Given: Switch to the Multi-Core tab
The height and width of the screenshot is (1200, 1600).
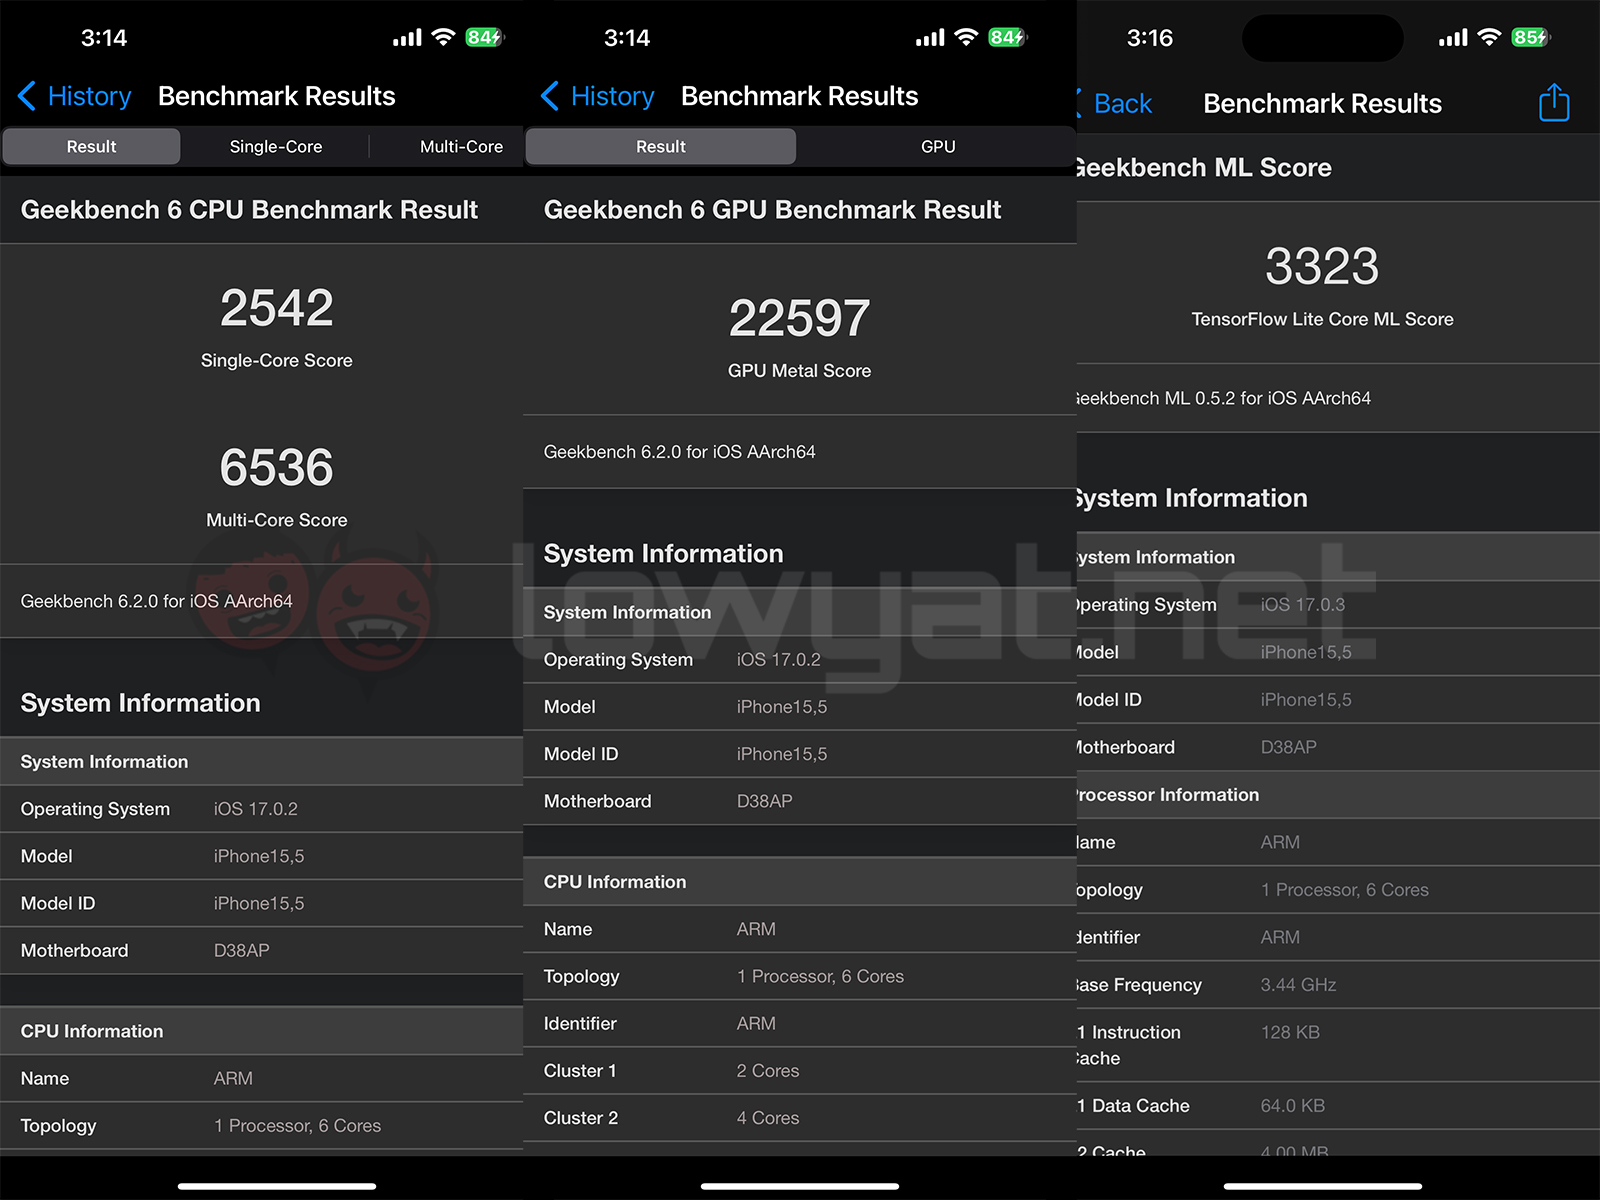Looking at the screenshot, I should [x=461, y=146].
